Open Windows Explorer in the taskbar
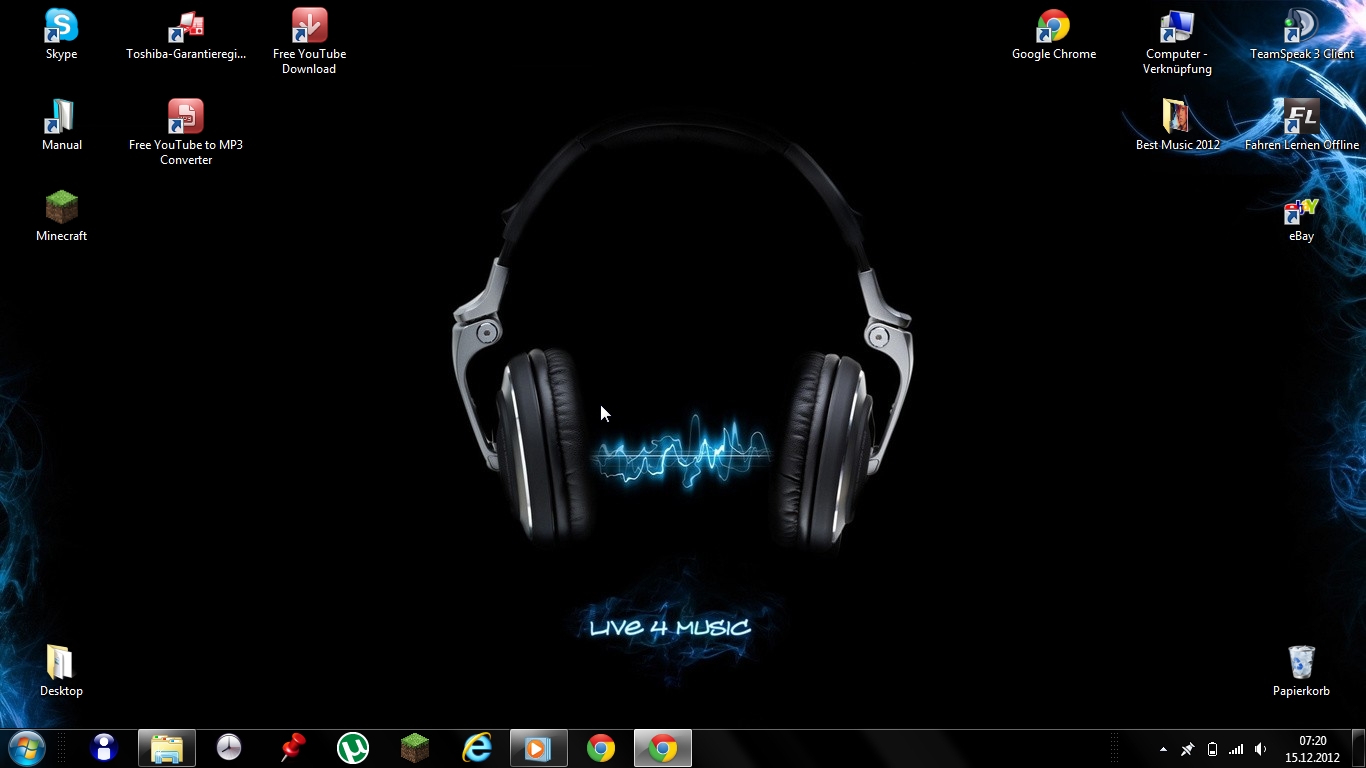Viewport: 1366px width, 768px height. click(166, 748)
